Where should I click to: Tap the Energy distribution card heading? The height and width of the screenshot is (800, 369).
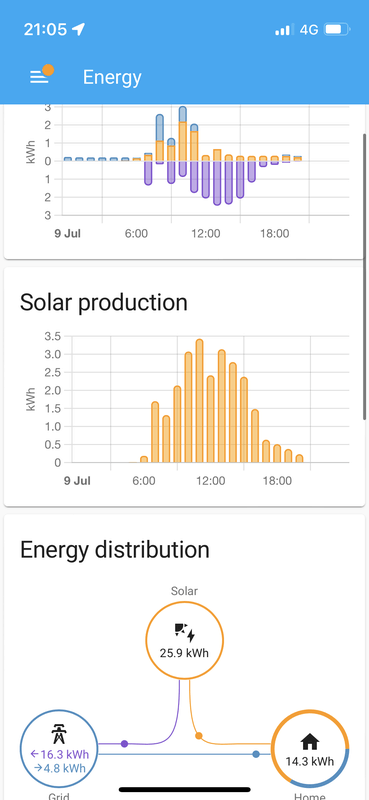coord(115,550)
